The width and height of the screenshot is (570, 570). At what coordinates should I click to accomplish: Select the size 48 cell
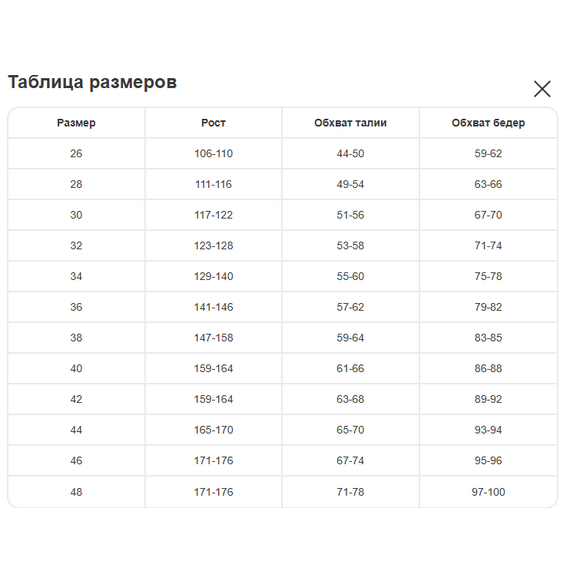(x=76, y=492)
